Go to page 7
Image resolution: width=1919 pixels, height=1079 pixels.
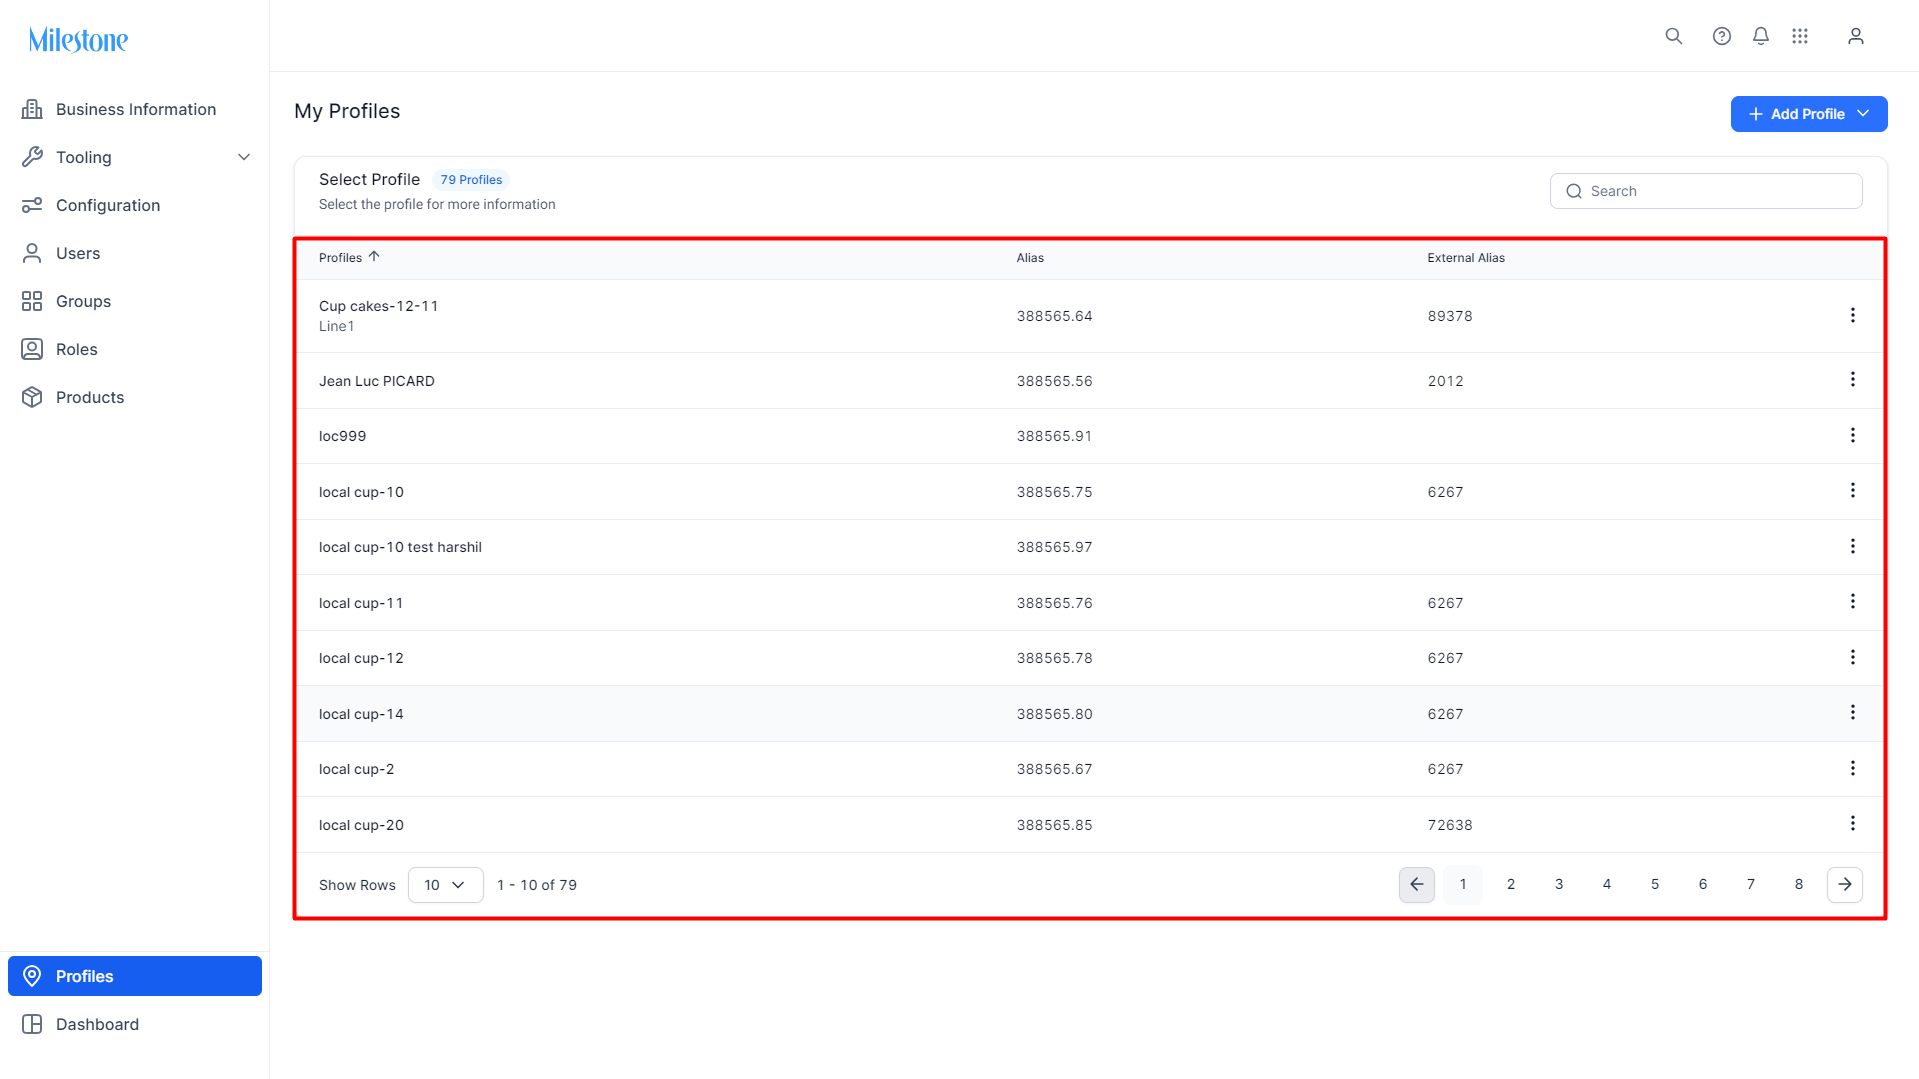(1751, 884)
